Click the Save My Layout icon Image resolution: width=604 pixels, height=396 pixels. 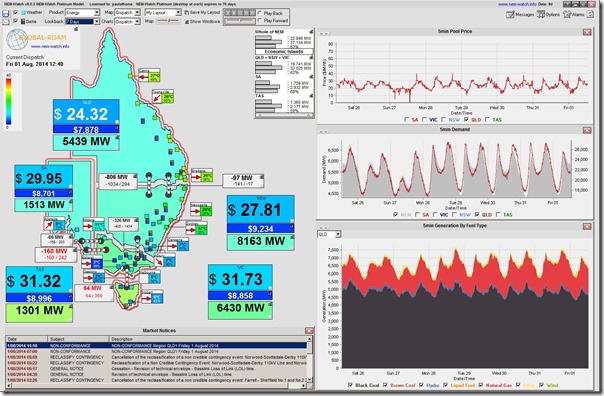click(x=187, y=12)
